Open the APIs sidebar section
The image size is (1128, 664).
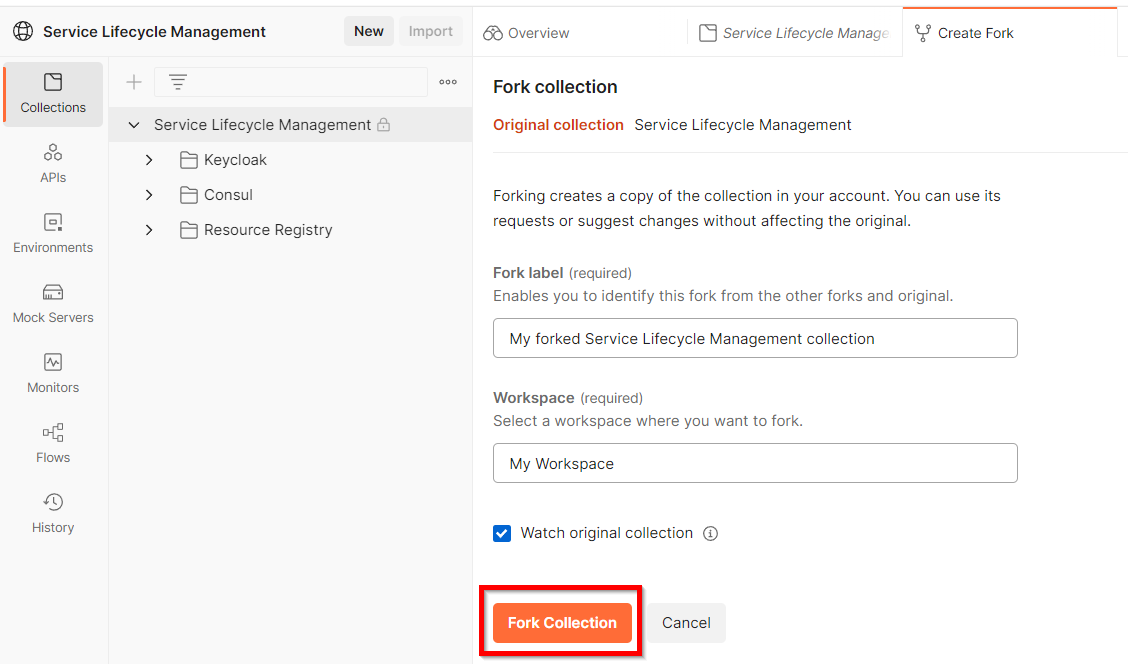[53, 163]
